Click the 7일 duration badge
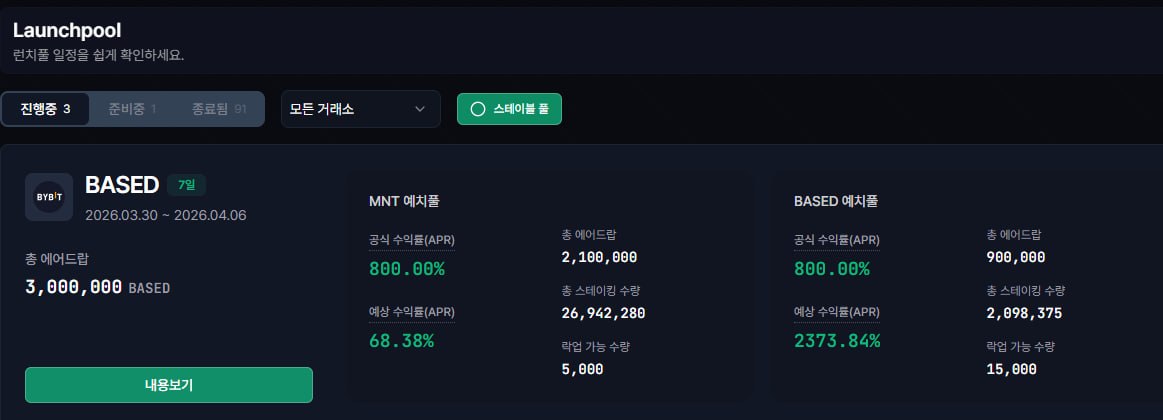 click(187, 185)
